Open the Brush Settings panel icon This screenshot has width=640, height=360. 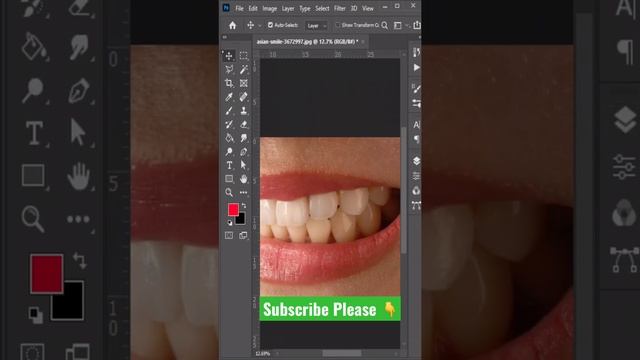pyautogui.click(x=416, y=88)
